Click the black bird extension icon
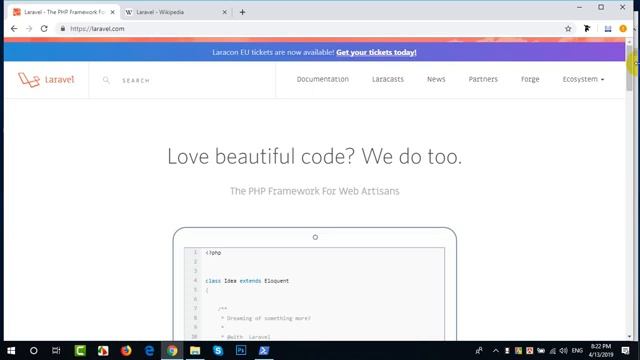640x360 pixels. click(x=587, y=28)
